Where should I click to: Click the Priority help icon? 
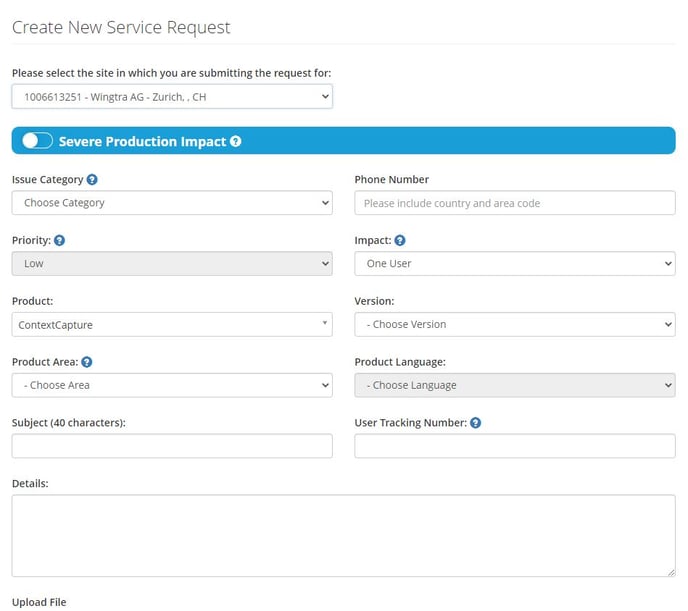click(x=59, y=241)
